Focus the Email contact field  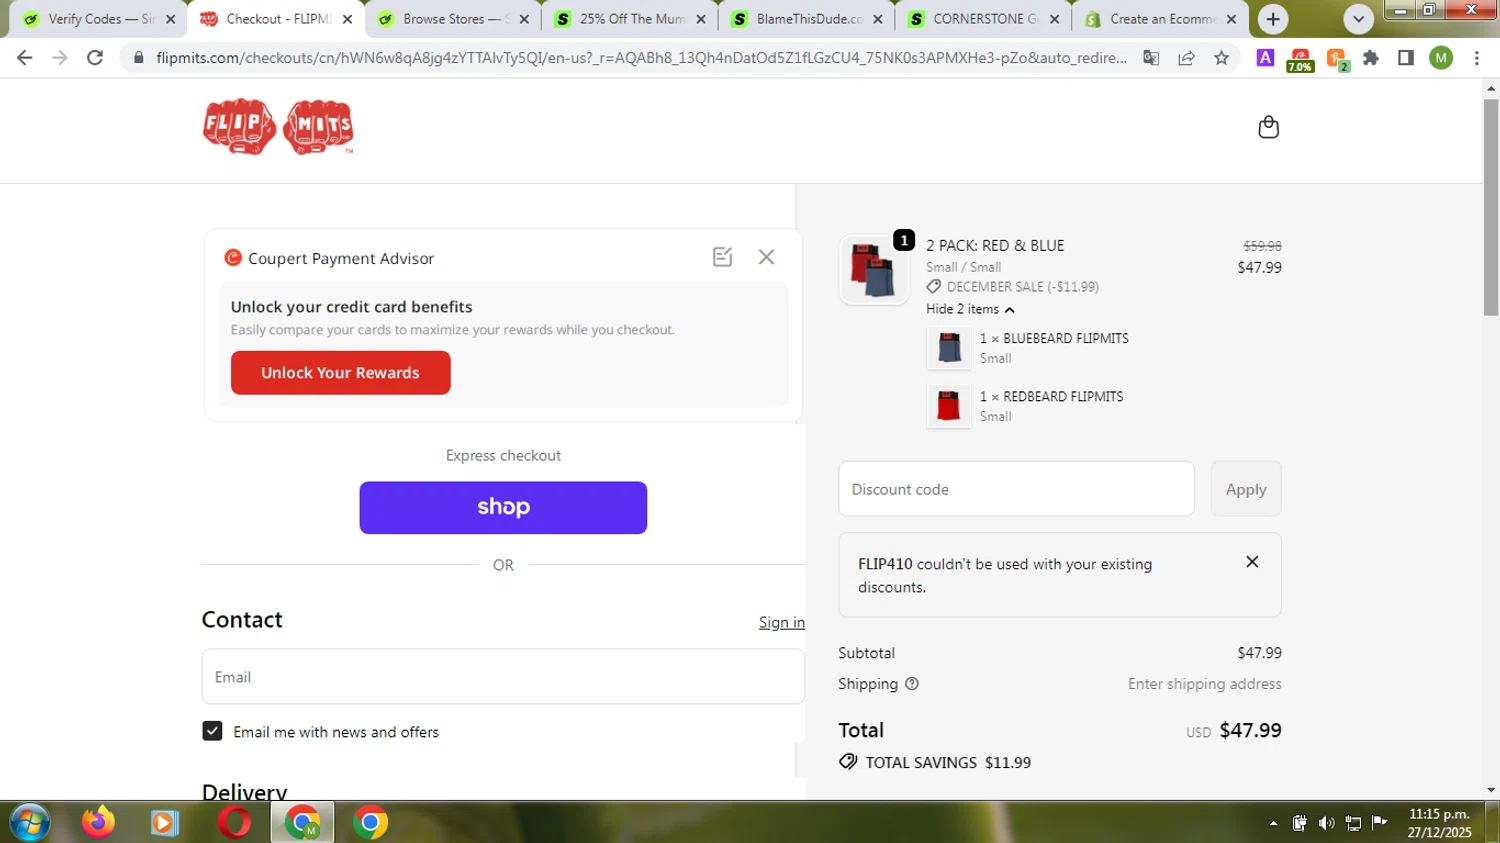click(x=503, y=677)
